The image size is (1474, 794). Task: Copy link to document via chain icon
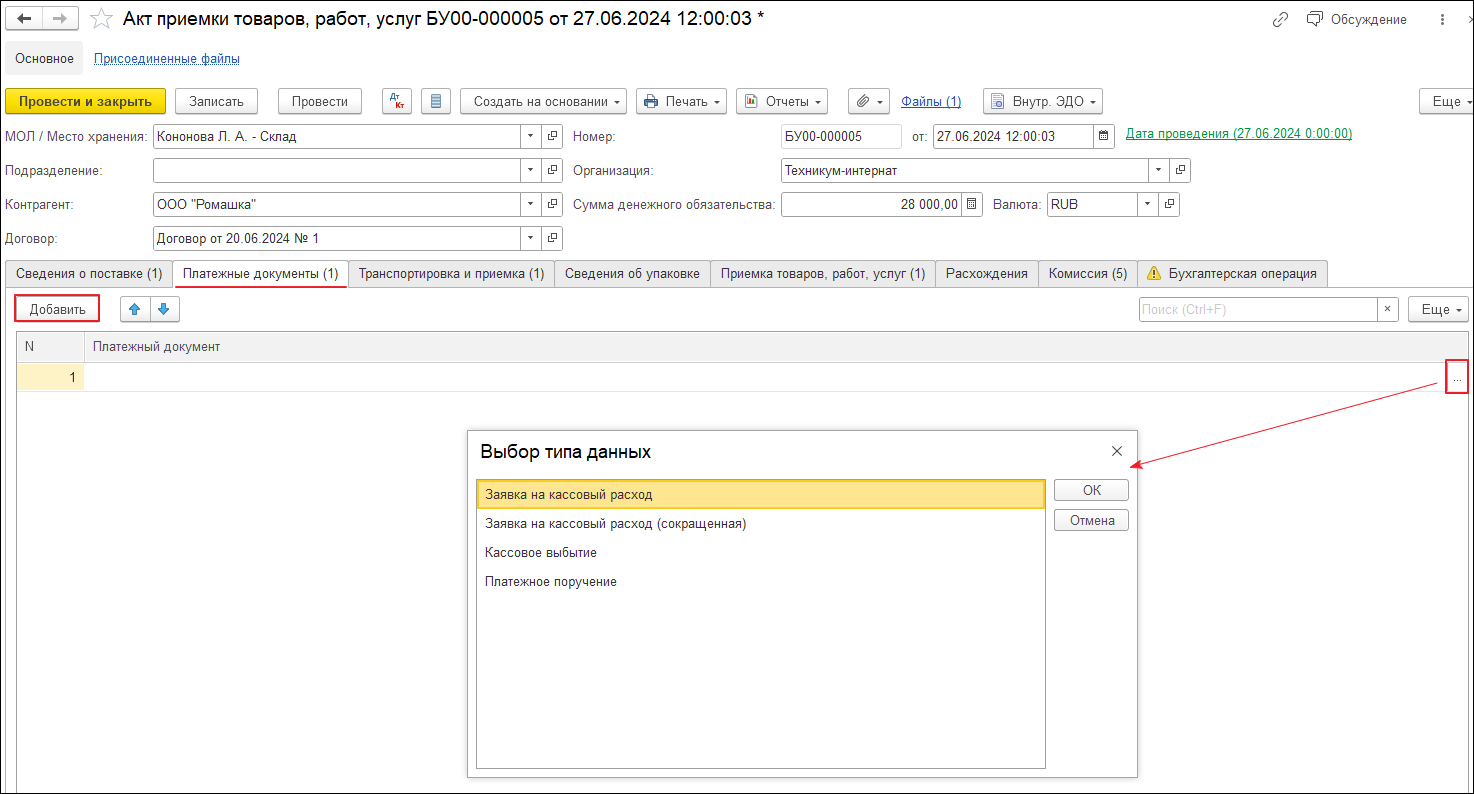1280,19
